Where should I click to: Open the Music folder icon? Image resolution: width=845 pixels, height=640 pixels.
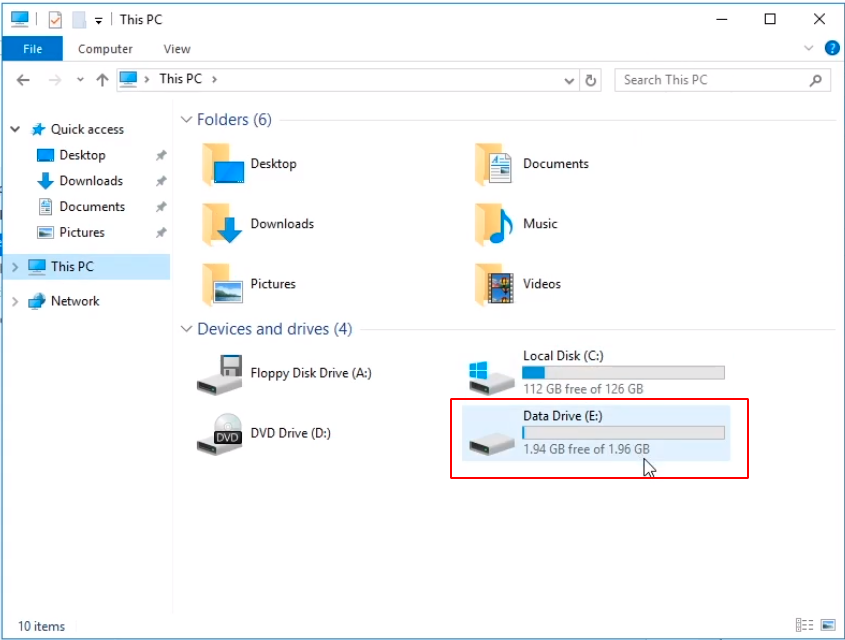(494, 224)
